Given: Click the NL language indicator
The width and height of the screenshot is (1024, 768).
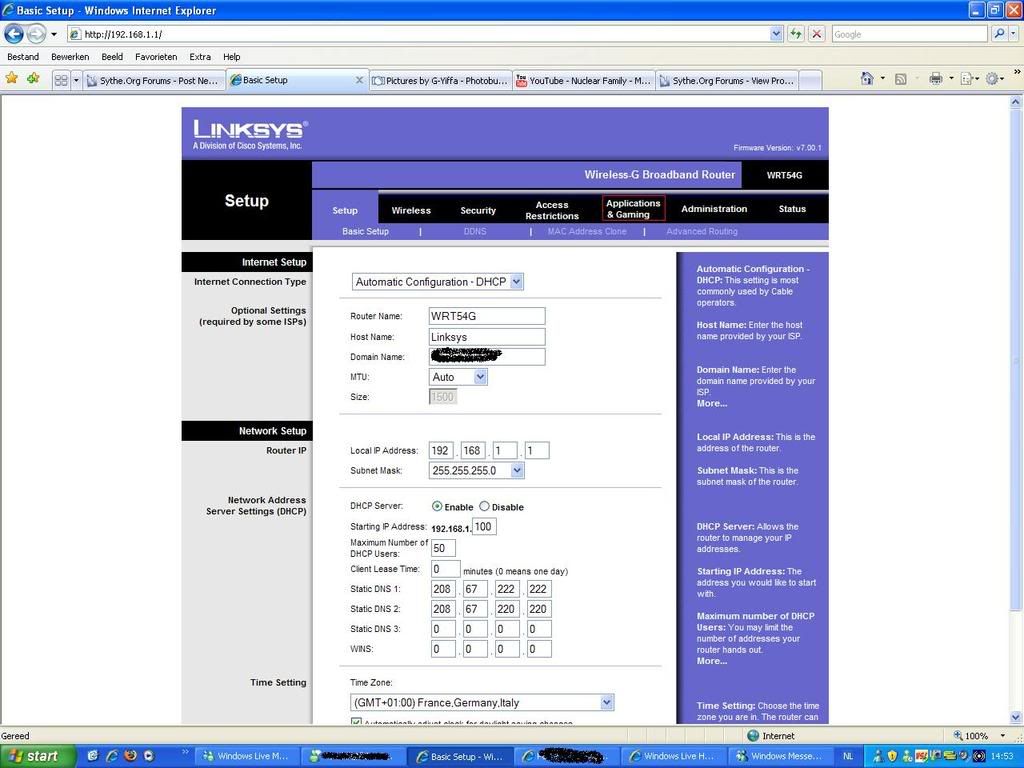Looking at the screenshot, I should 848,756.
